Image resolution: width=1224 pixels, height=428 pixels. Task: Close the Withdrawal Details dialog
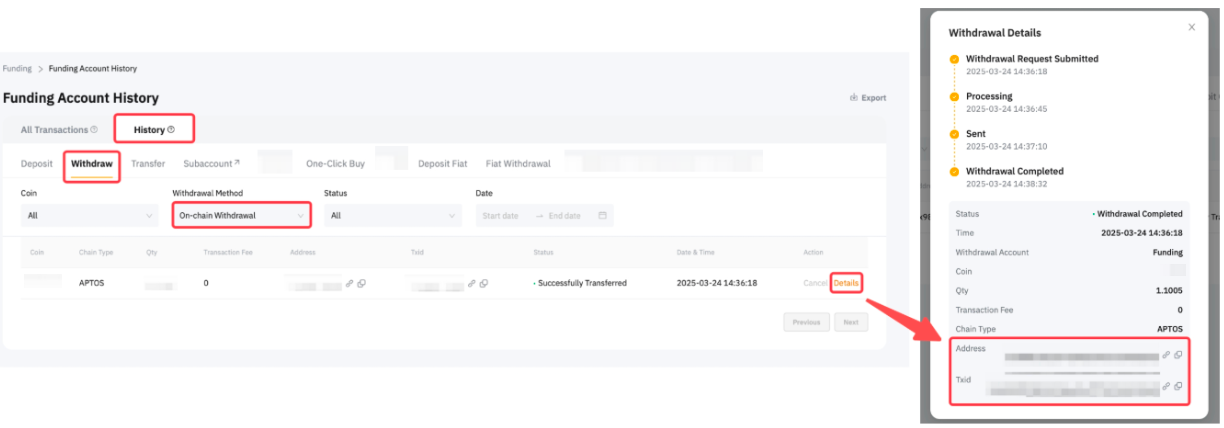click(x=1191, y=27)
